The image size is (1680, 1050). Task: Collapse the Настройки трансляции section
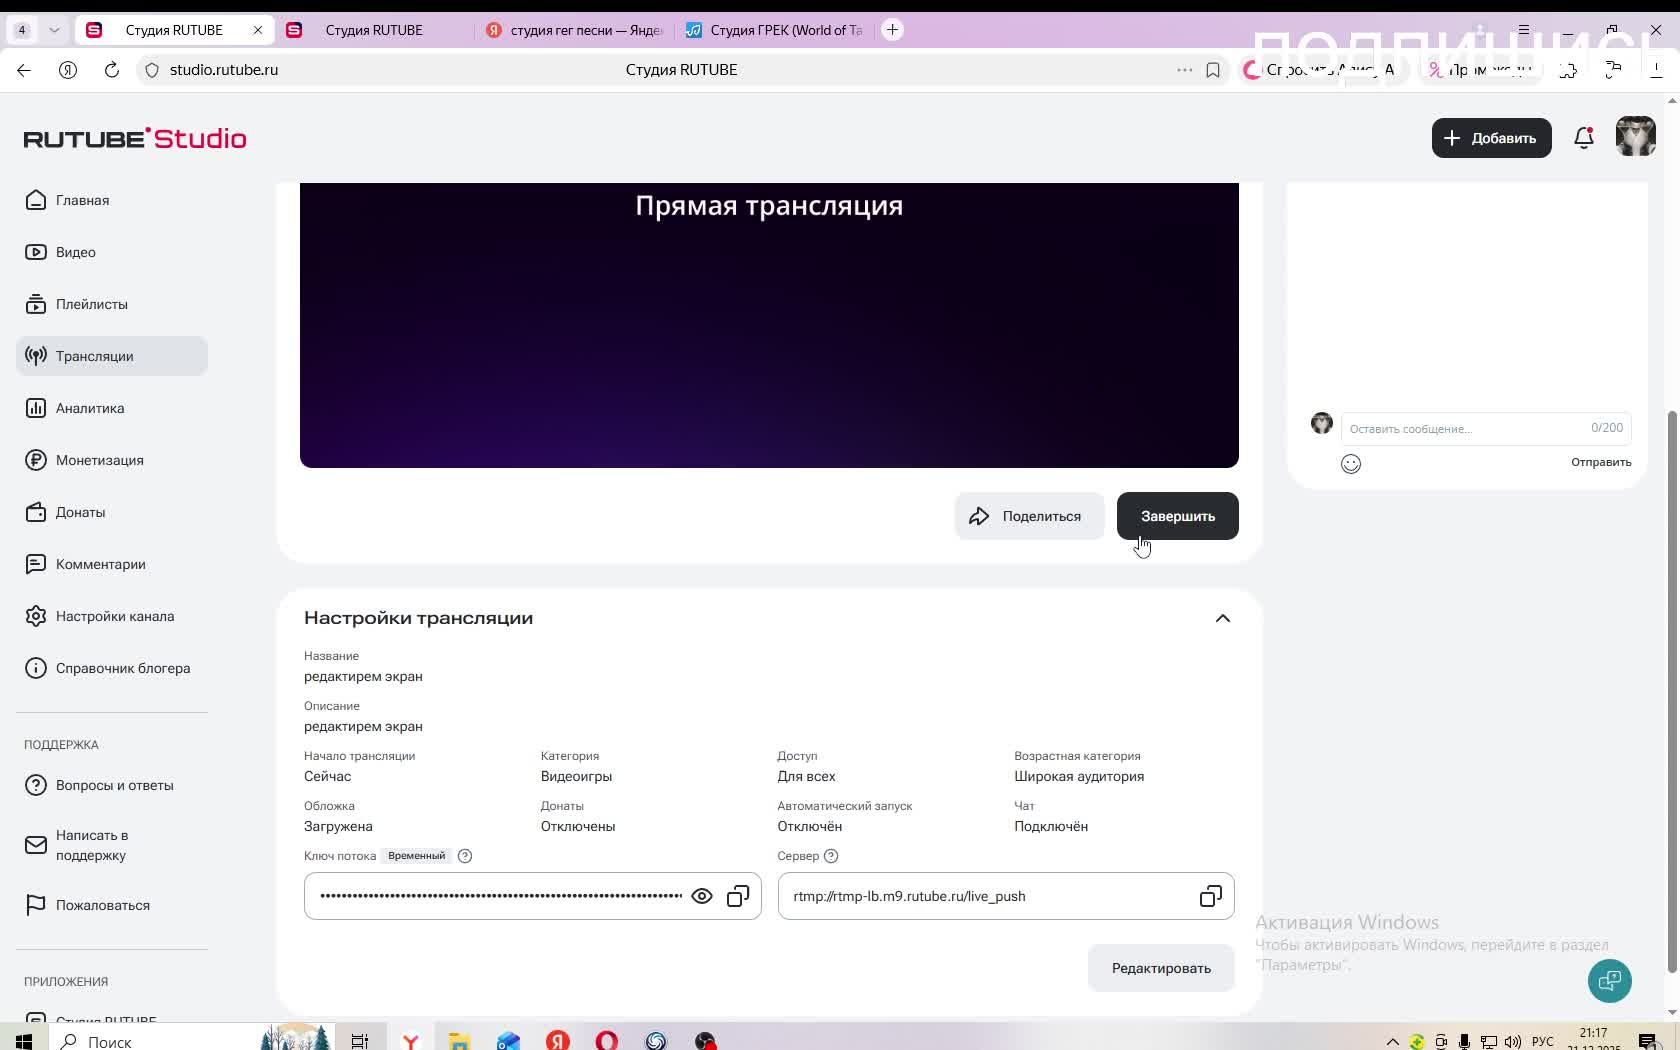[x=1222, y=618]
